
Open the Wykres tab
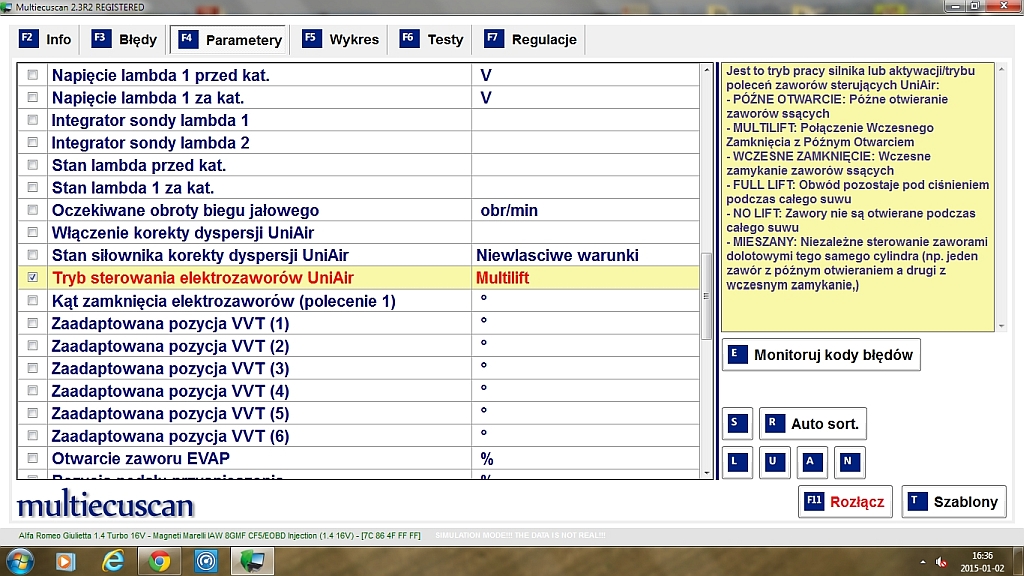(x=341, y=40)
